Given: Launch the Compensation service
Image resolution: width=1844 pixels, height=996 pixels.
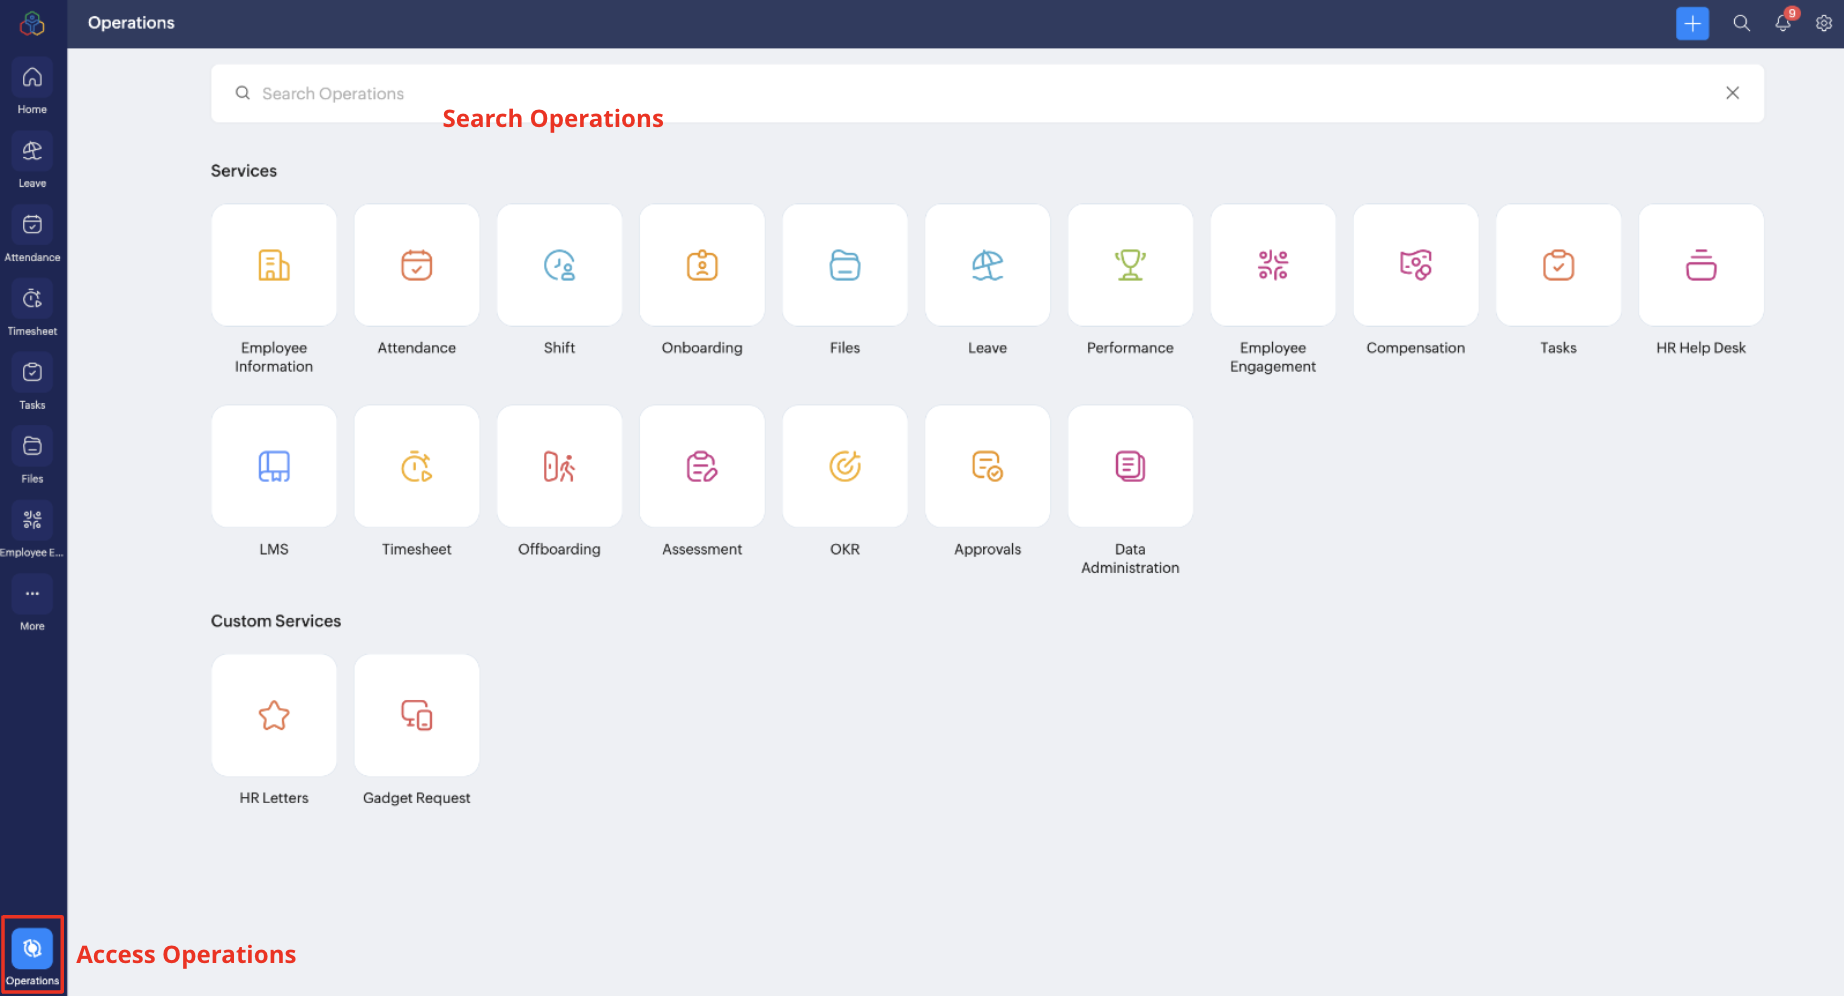Looking at the screenshot, I should click(1415, 266).
